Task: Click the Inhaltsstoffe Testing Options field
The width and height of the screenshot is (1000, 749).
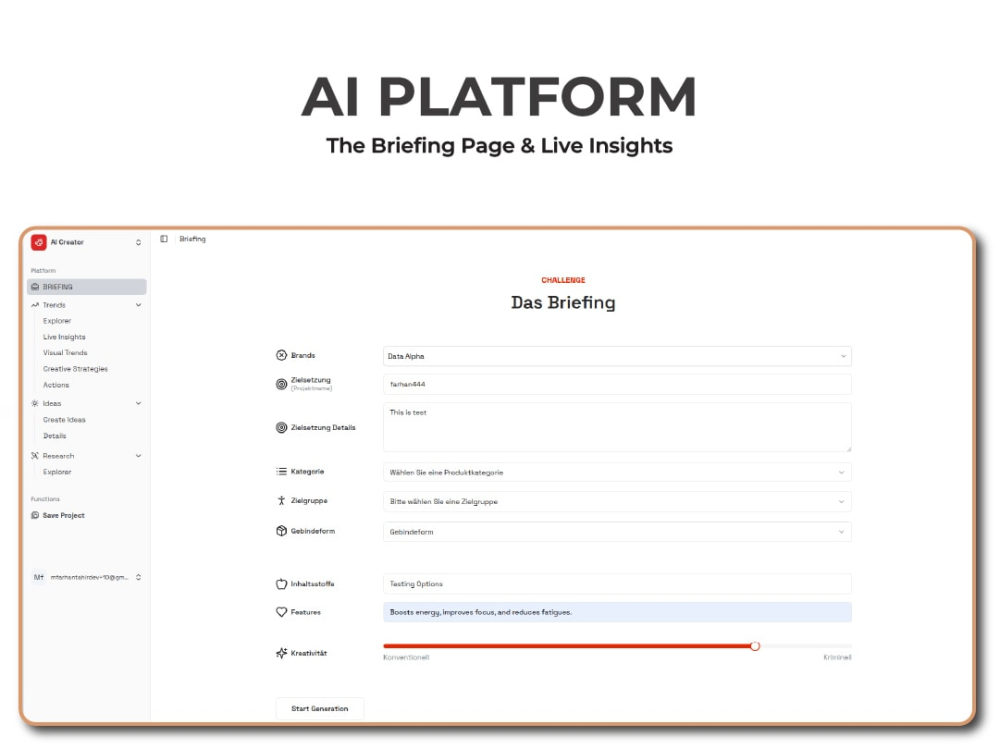Action: tap(617, 584)
